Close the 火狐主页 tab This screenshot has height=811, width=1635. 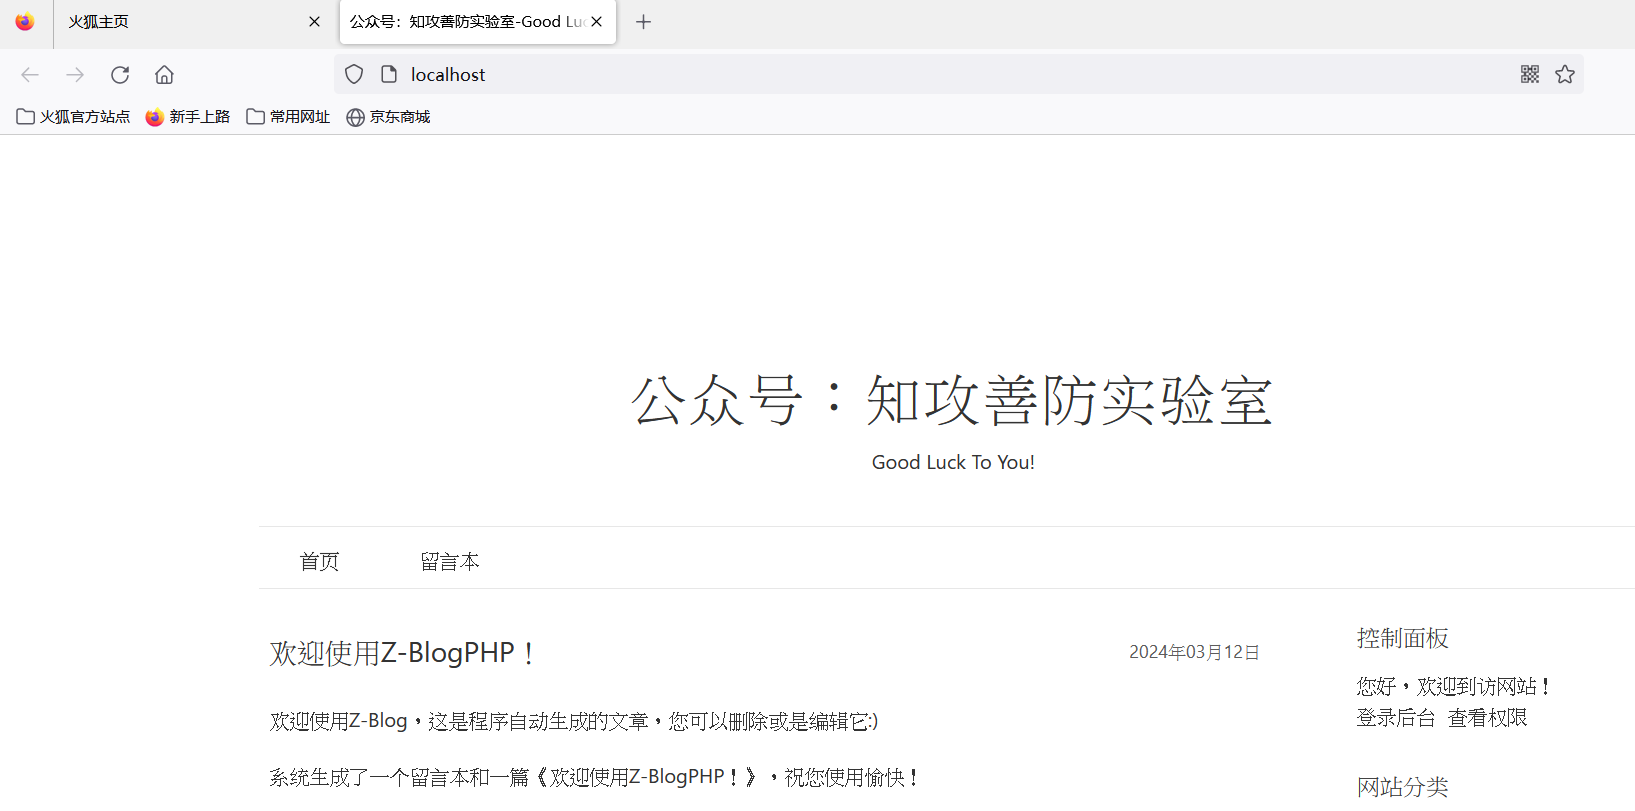[314, 22]
